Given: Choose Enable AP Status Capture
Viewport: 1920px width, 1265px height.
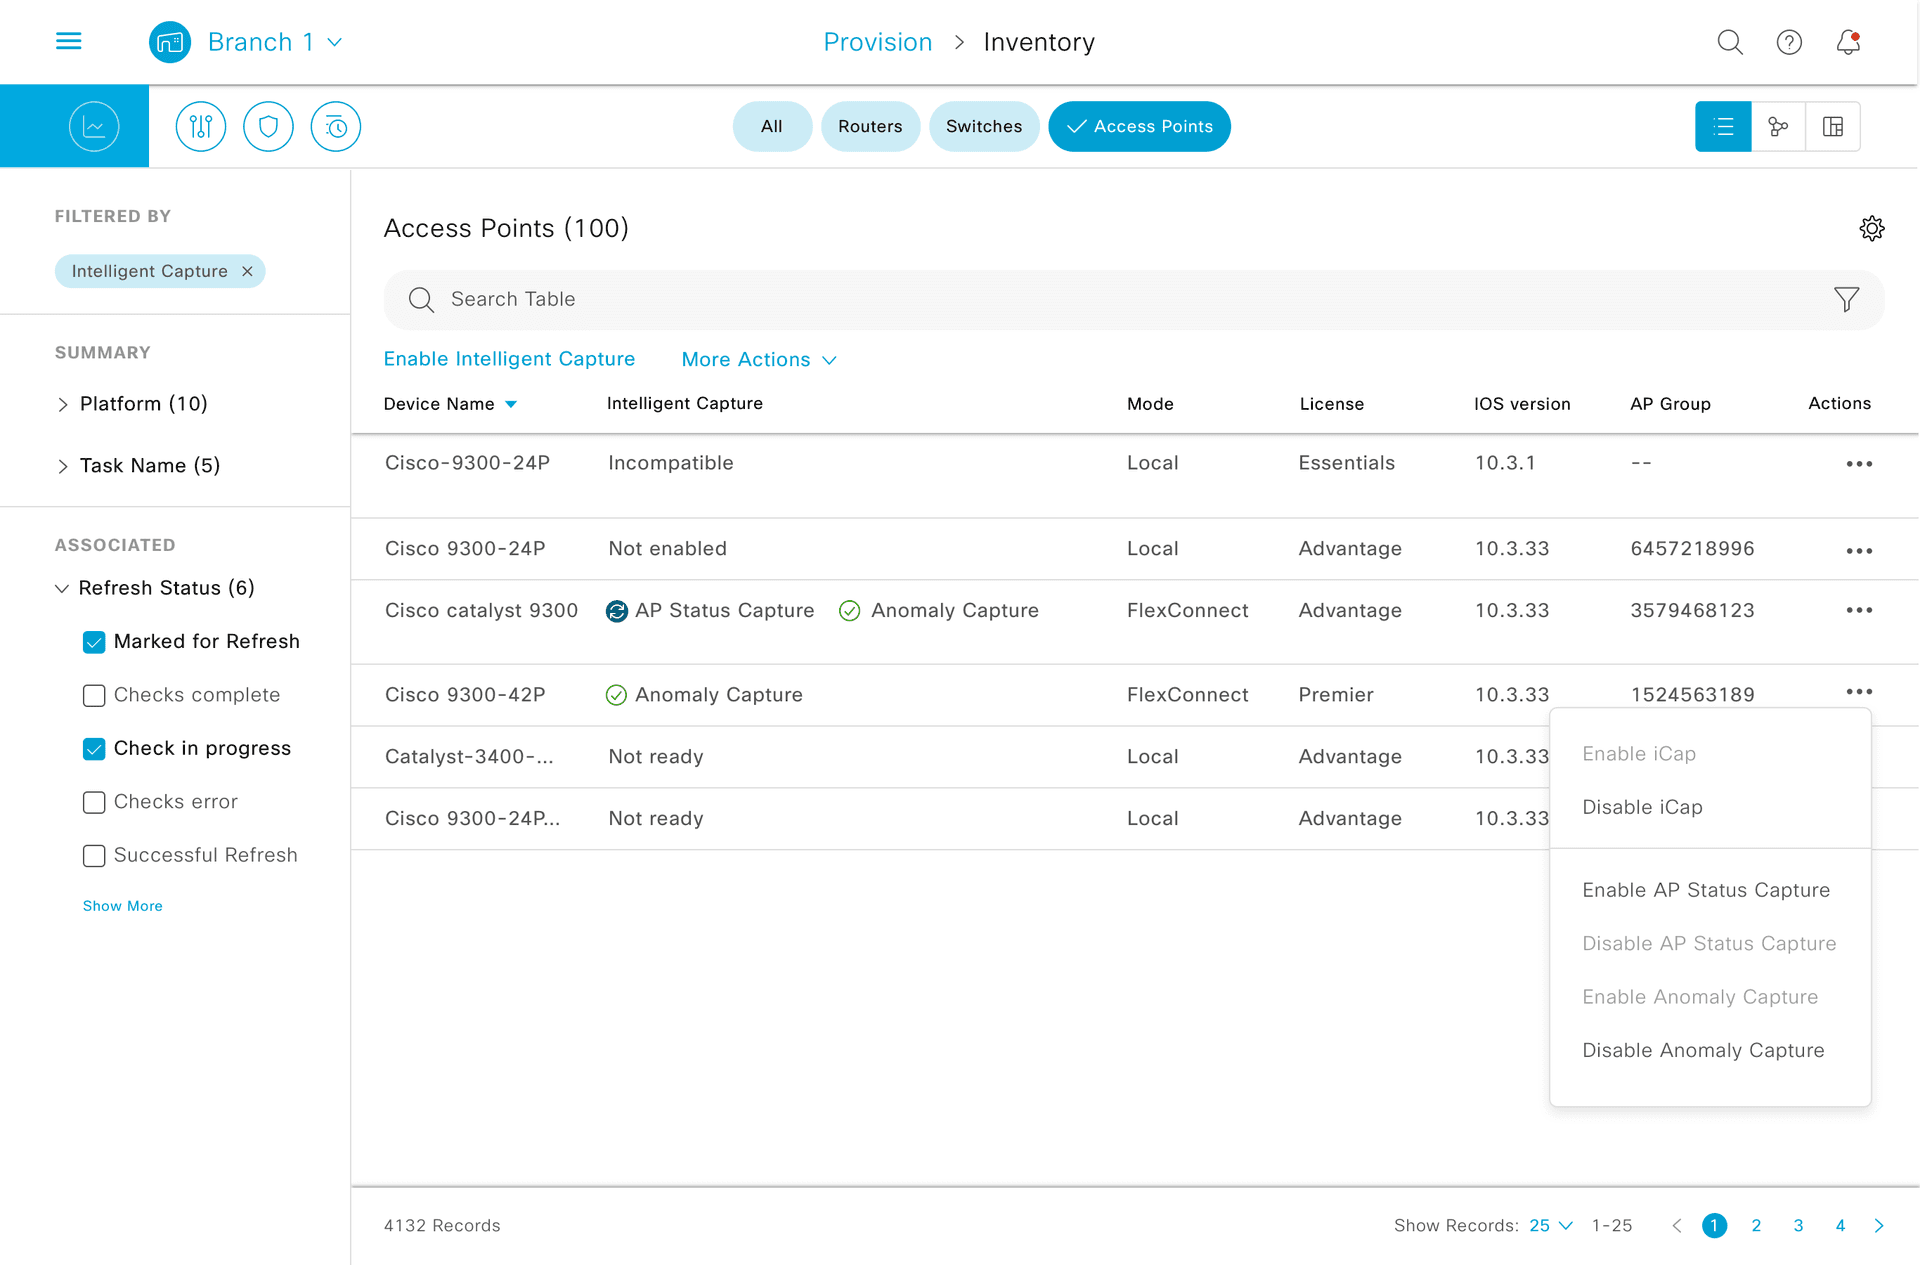Looking at the screenshot, I should click(x=1706, y=890).
